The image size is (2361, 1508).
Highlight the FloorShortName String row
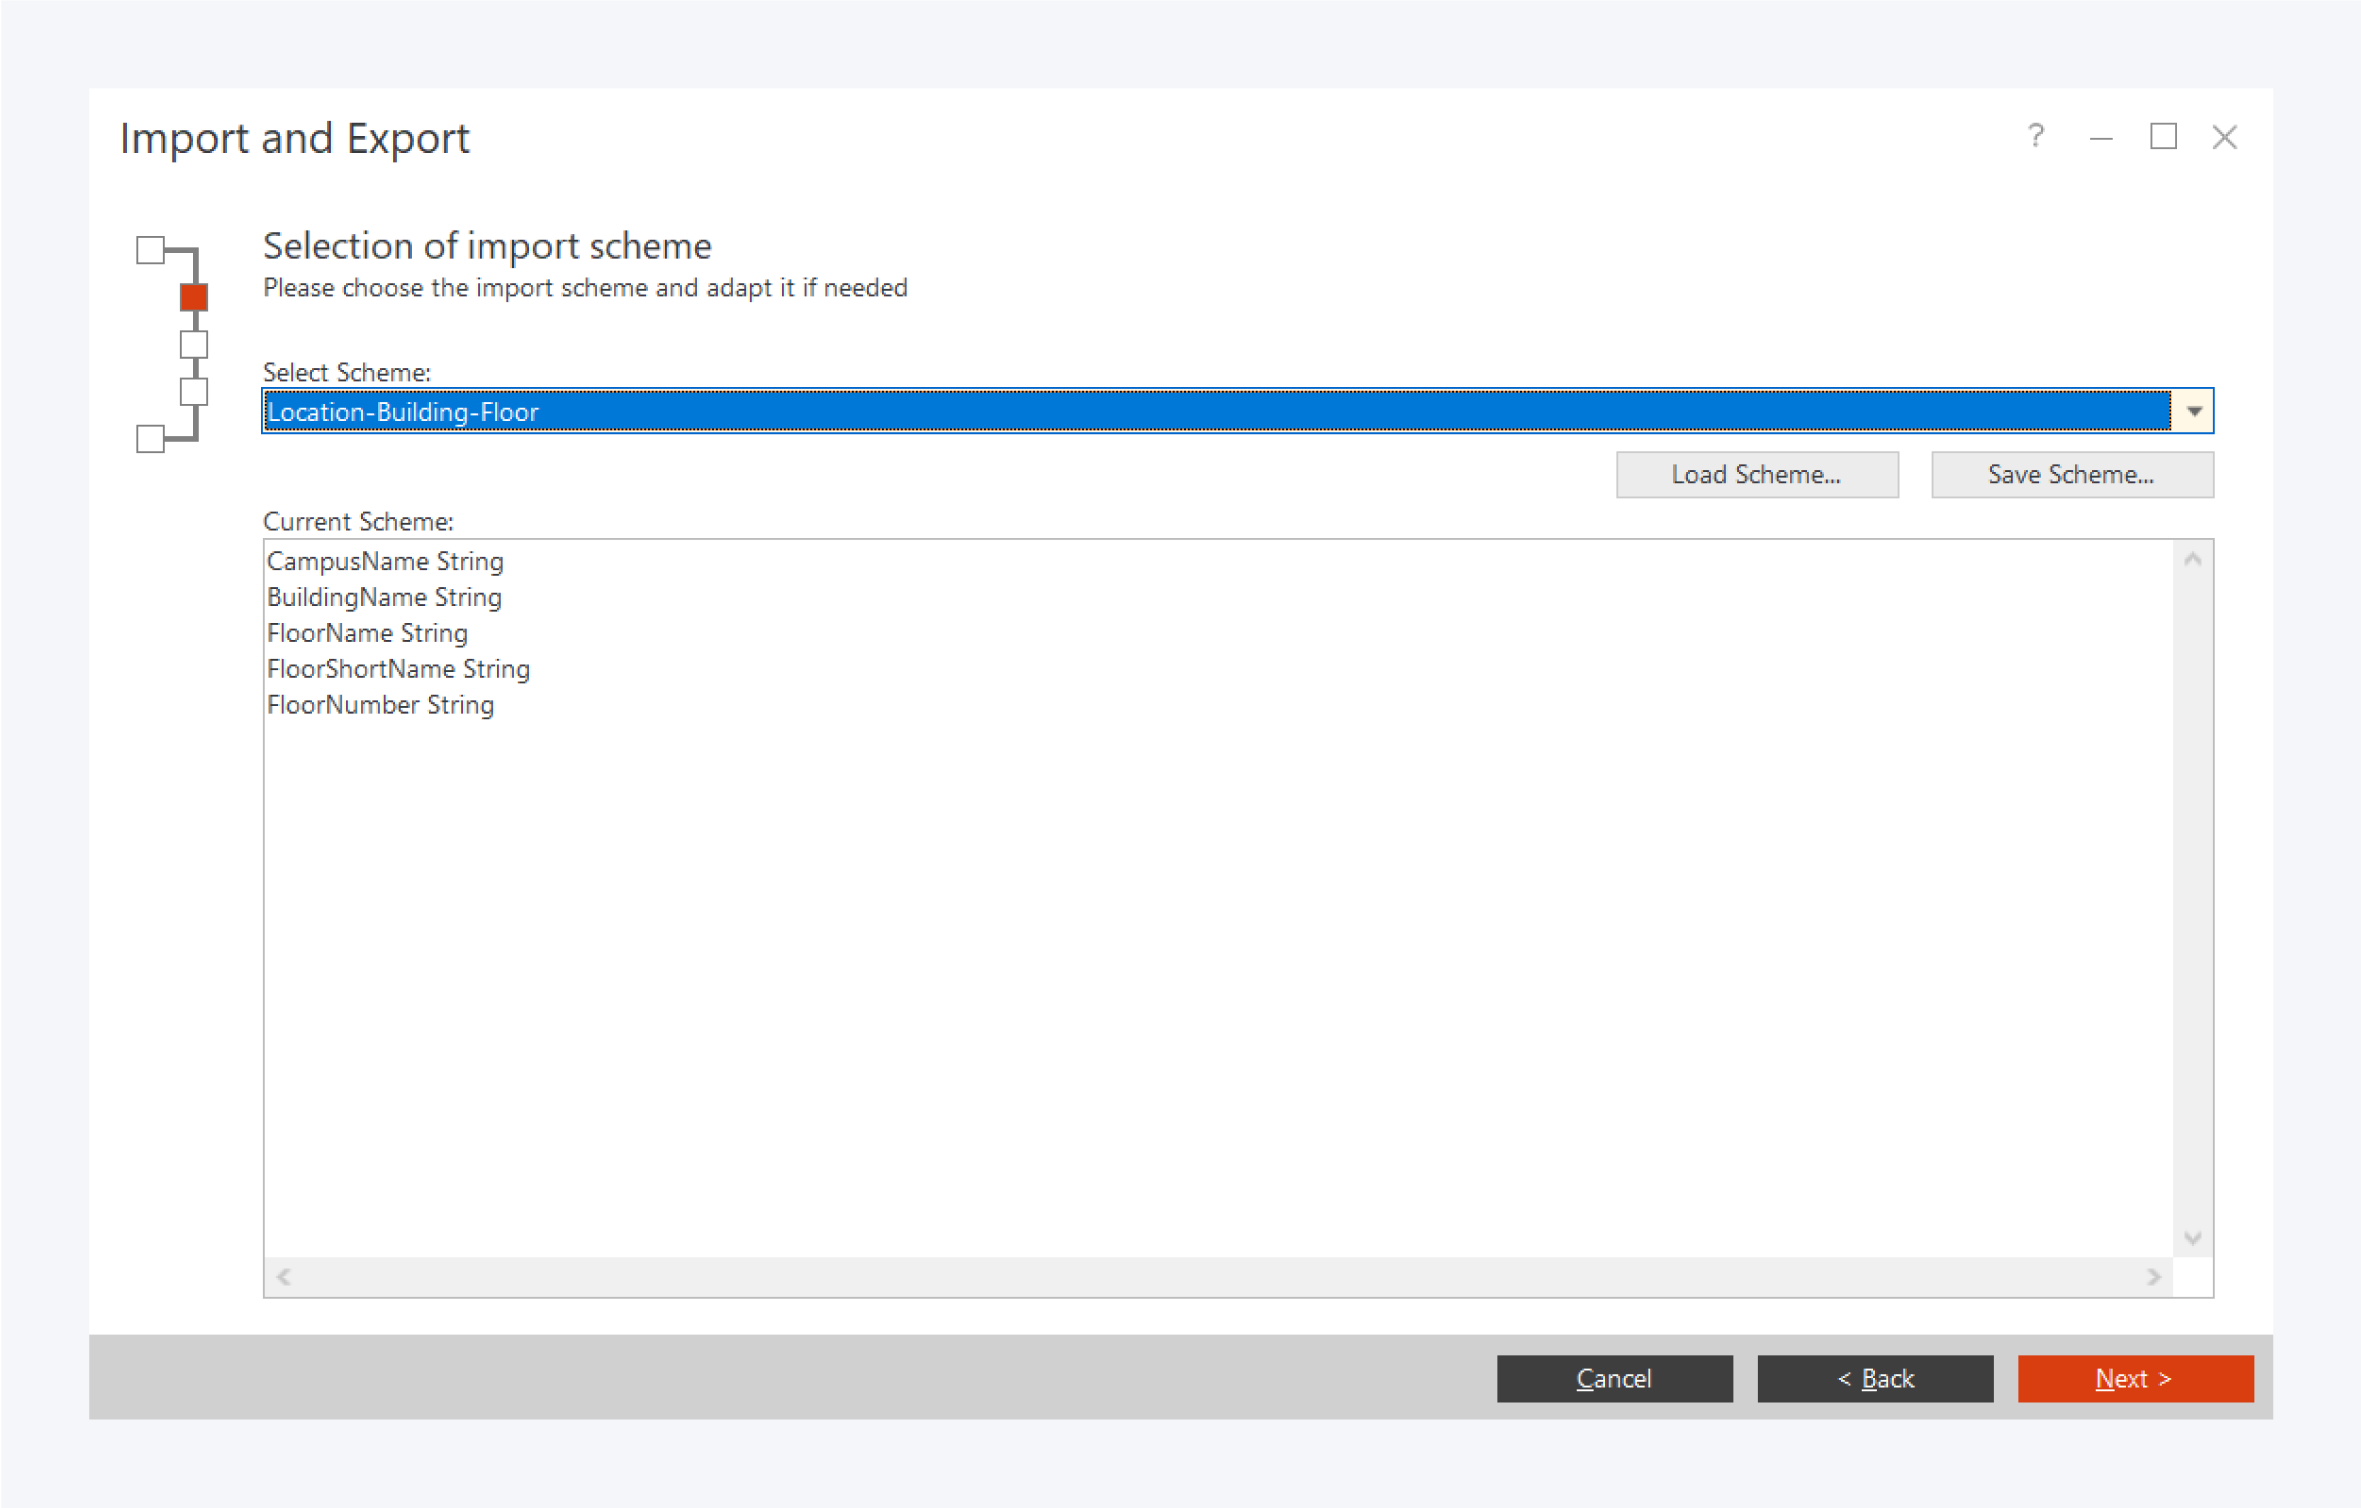398,668
